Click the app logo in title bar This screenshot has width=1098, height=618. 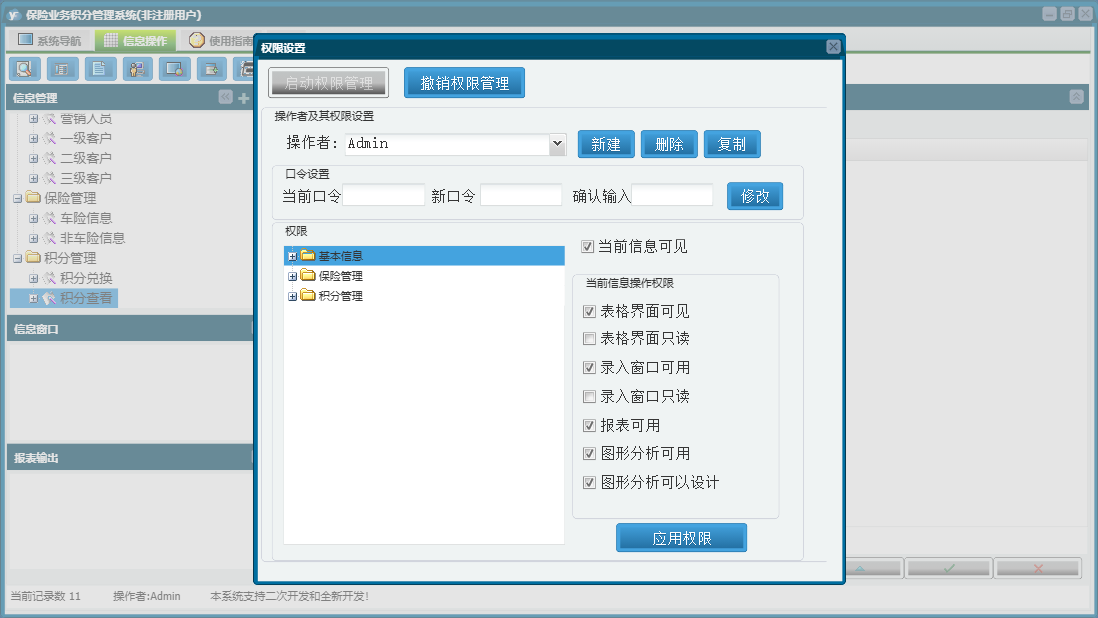pyautogui.click(x=13, y=15)
